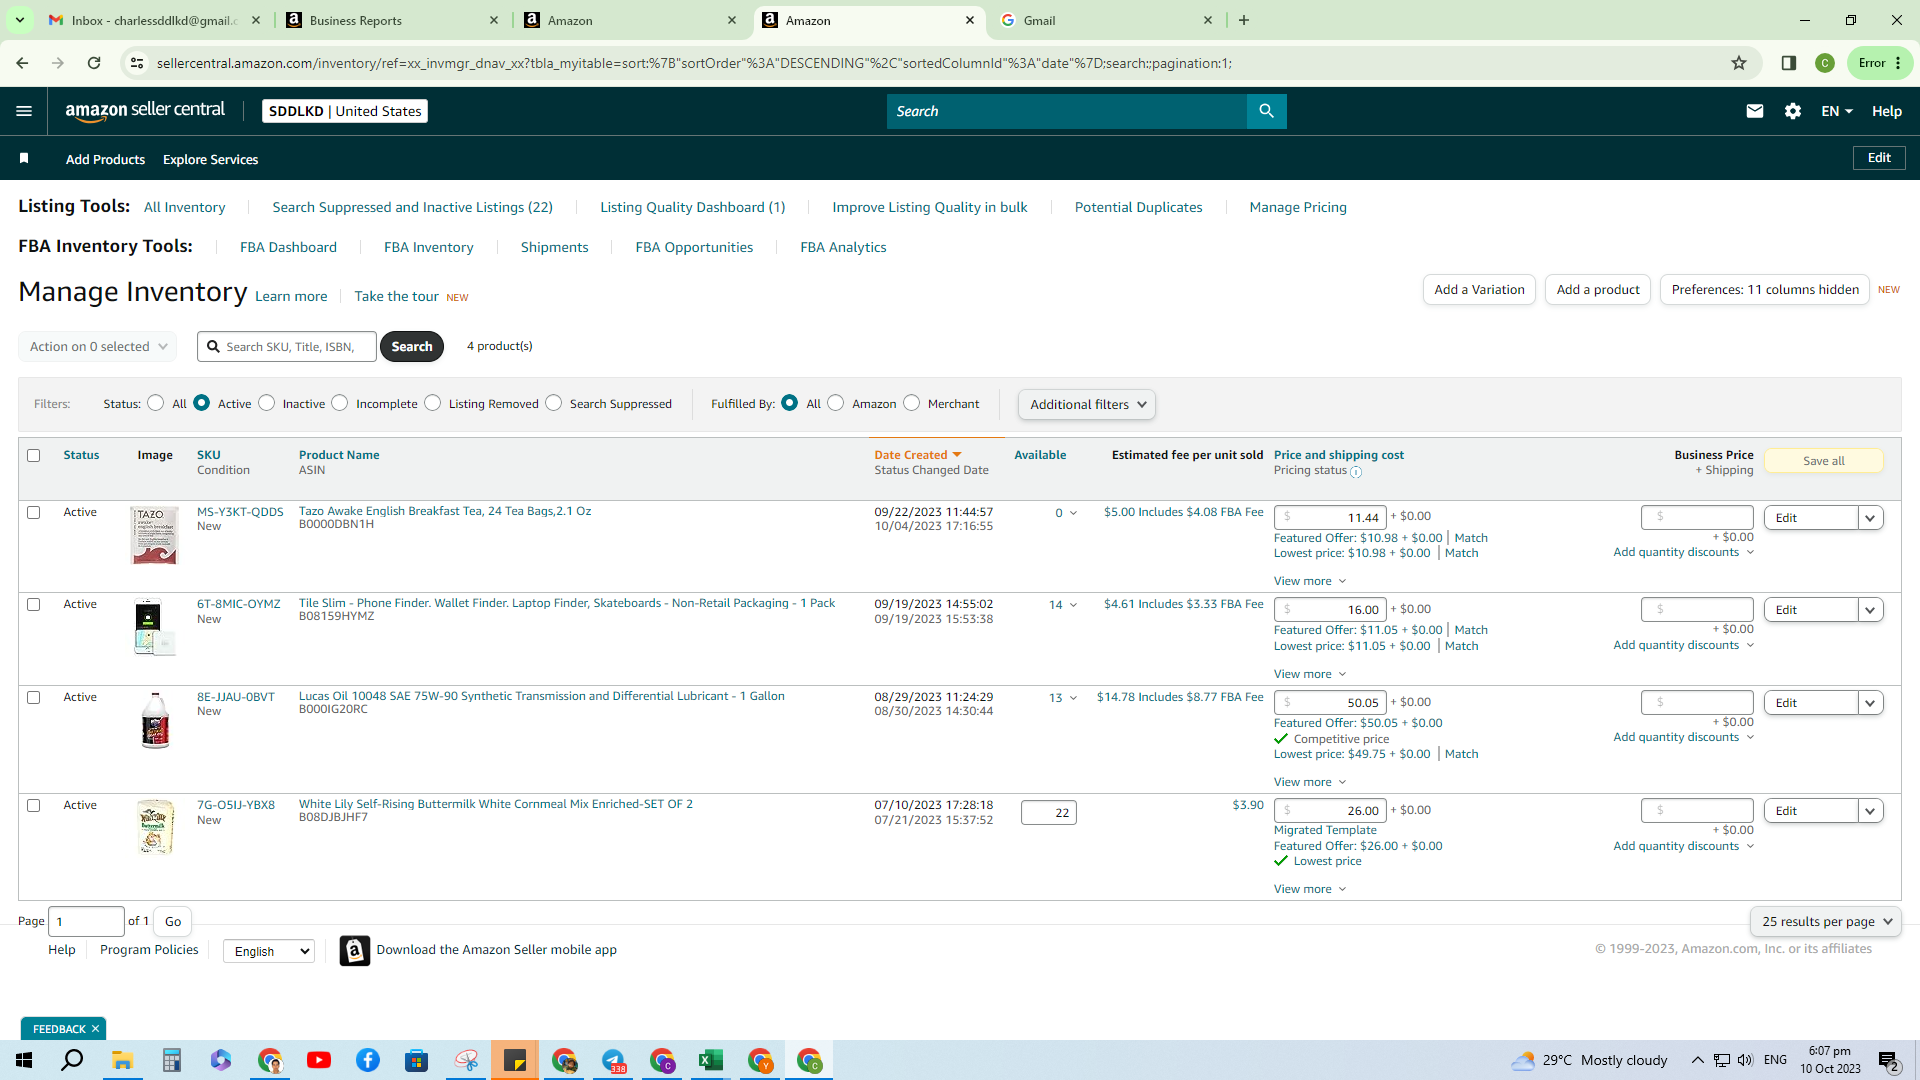
Task: Launch Excel from the taskbar
Action: coord(711,1060)
